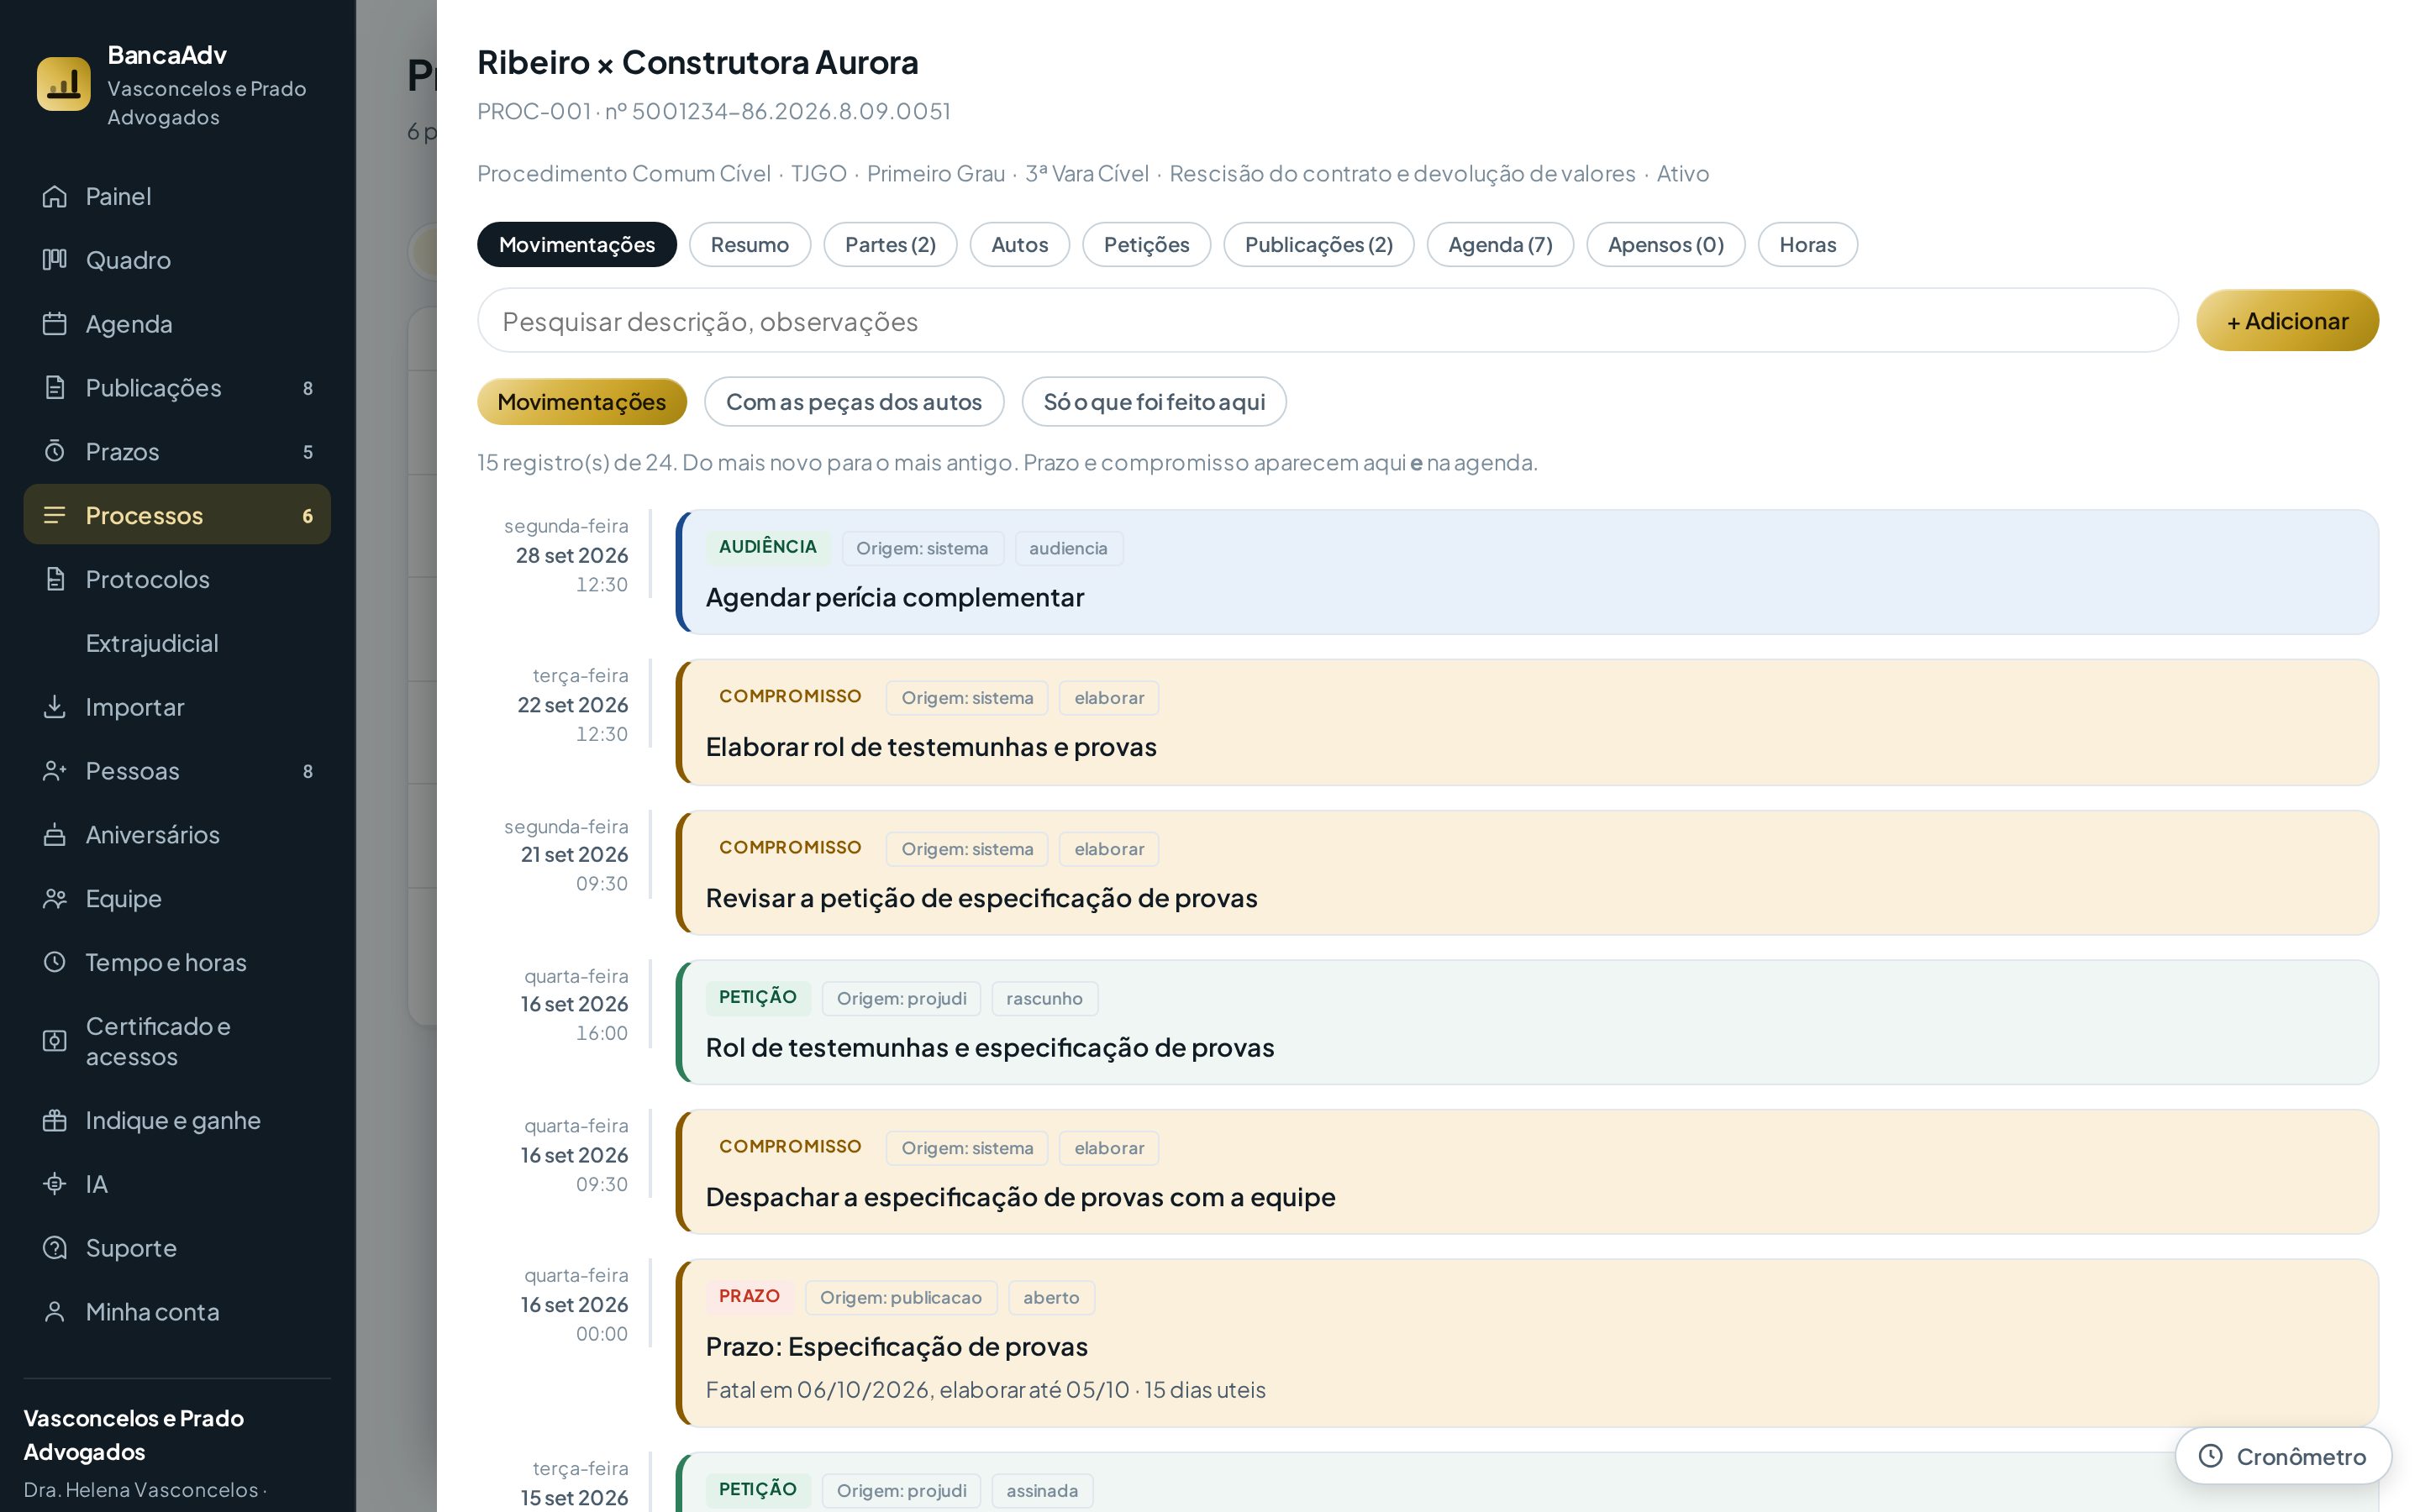
Task: Click the Suporte help icon
Action: [x=55, y=1248]
